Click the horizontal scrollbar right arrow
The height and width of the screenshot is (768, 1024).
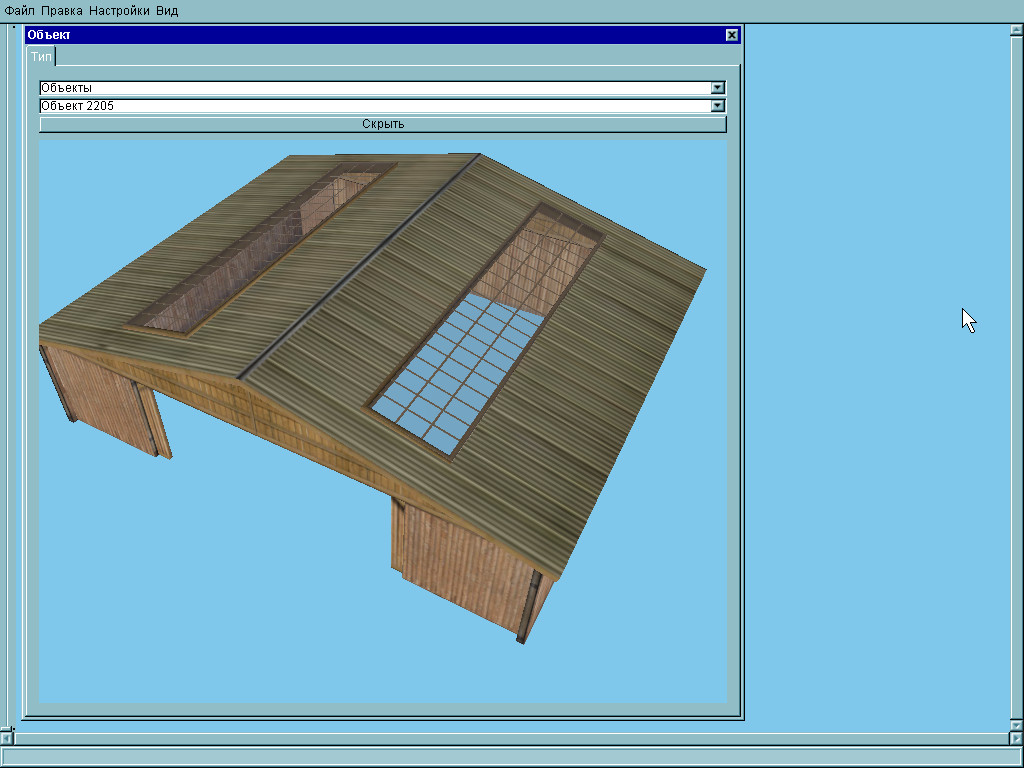[1017, 739]
